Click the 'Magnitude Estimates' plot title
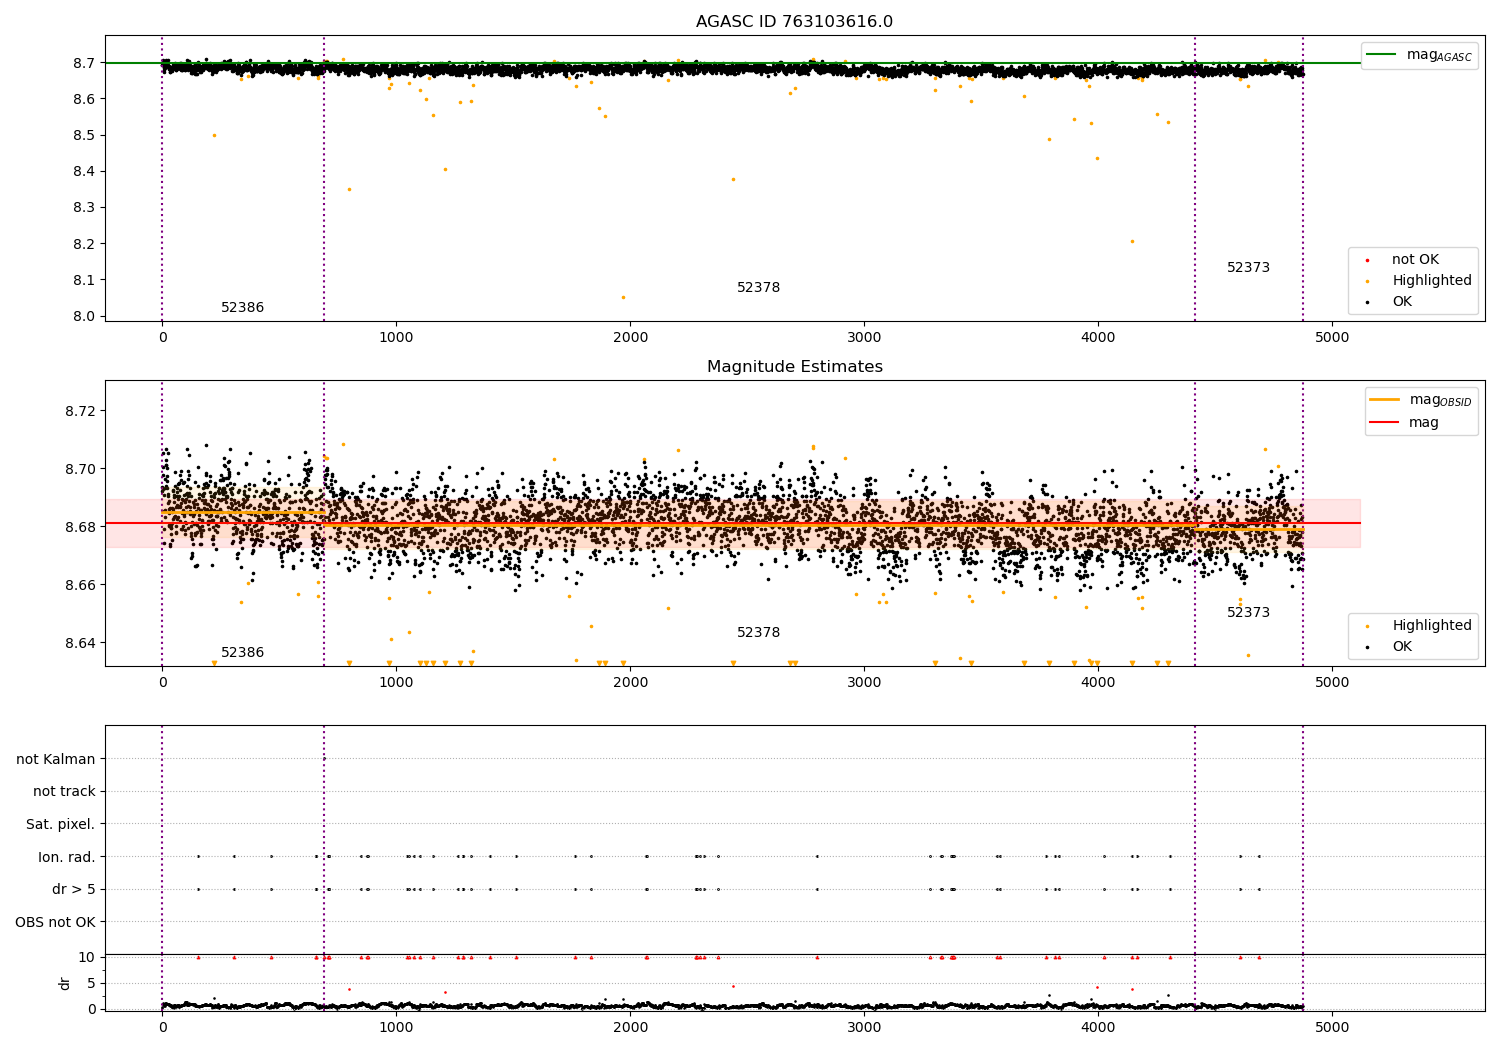This screenshot has width=1500, height=1050. (x=794, y=367)
